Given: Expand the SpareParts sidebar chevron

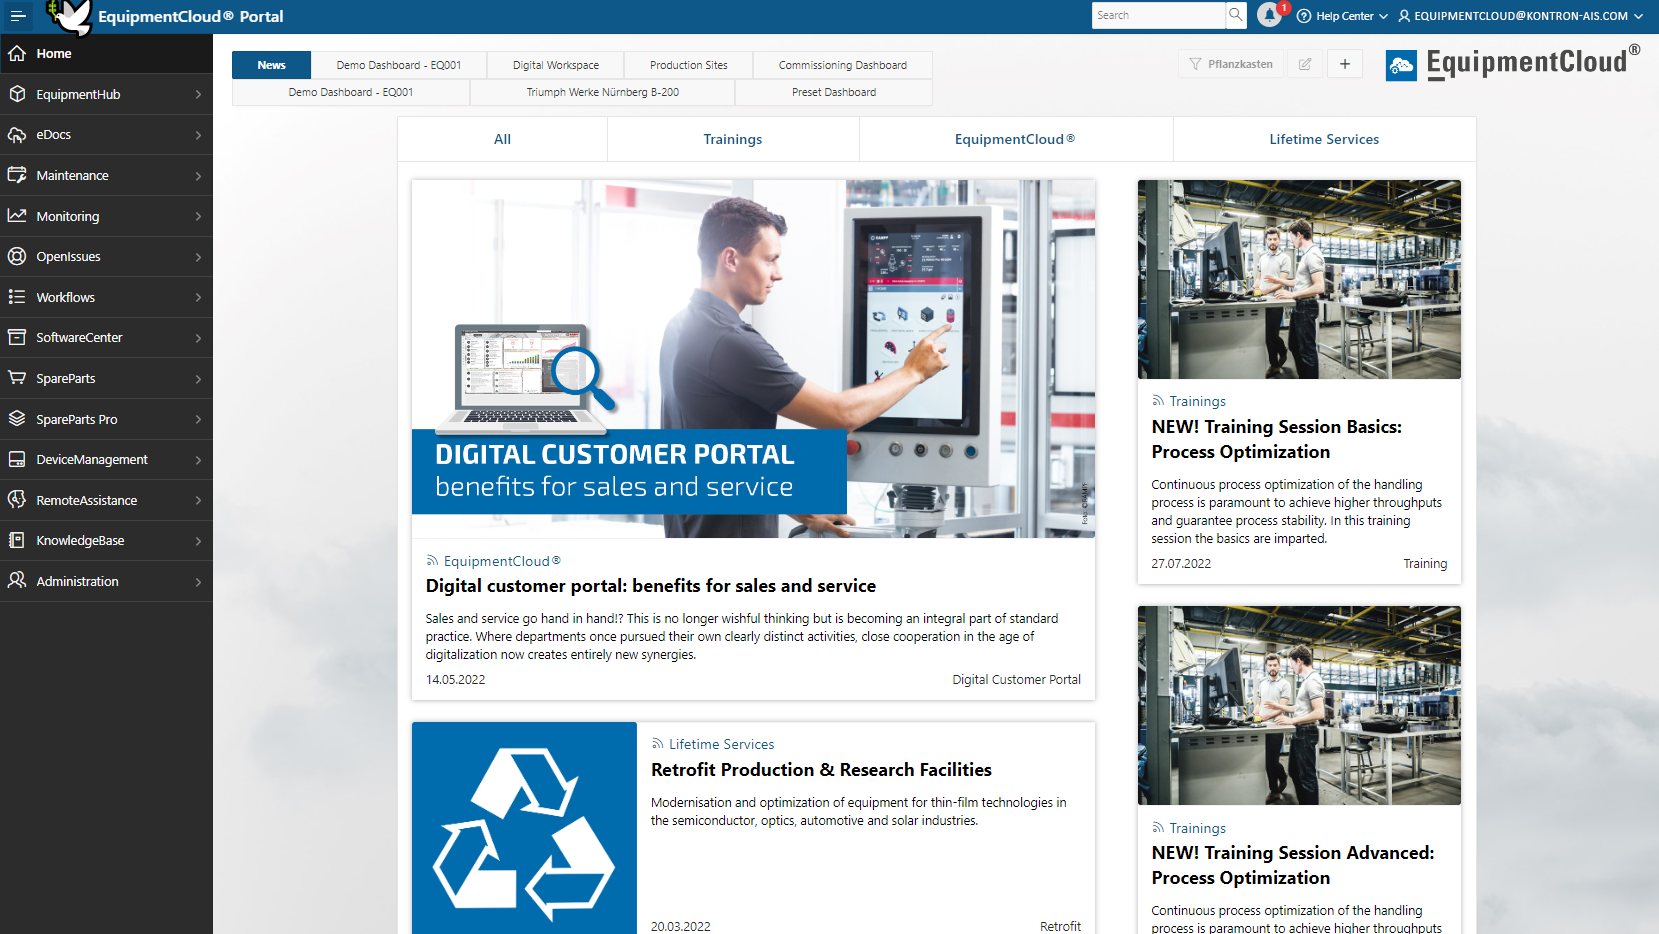Looking at the screenshot, I should point(198,379).
